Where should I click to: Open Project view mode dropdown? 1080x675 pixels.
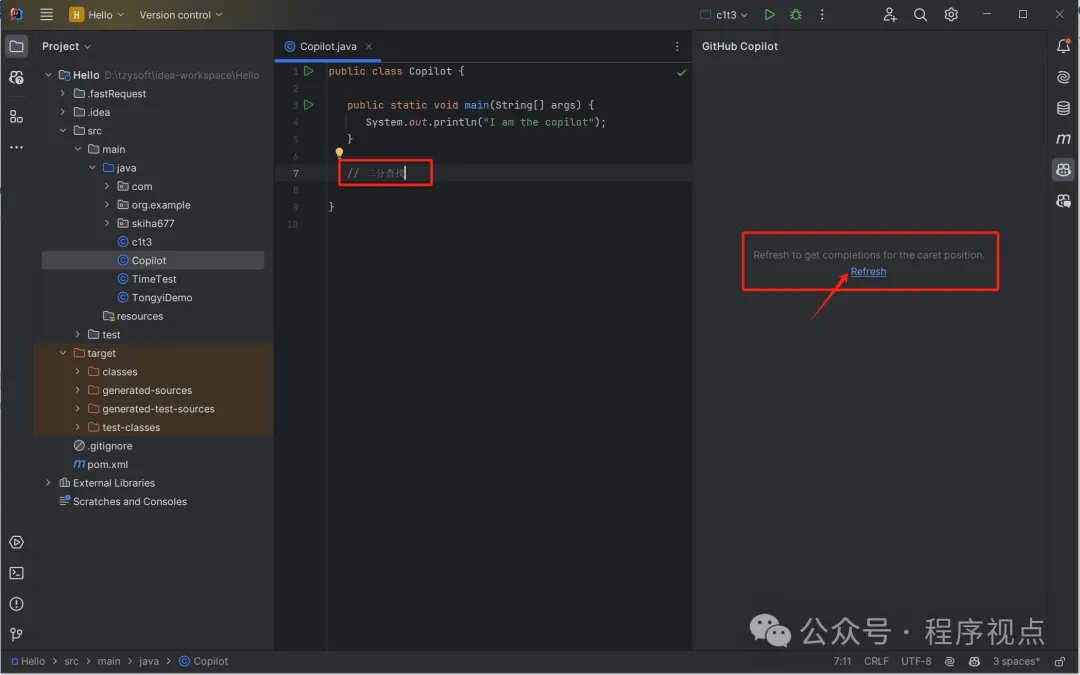(66, 46)
